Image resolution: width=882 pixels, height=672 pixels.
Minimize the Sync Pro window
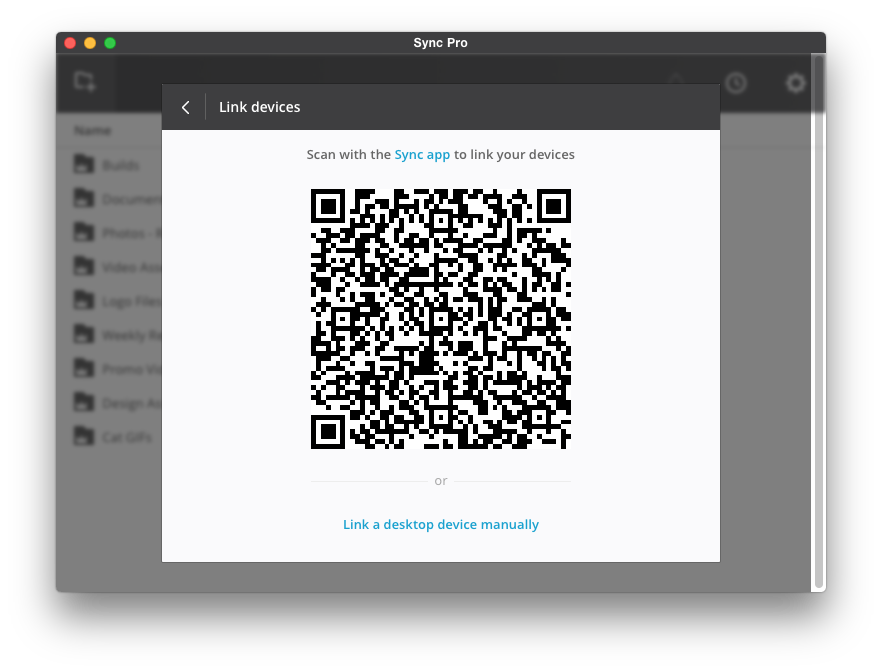[90, 43]
